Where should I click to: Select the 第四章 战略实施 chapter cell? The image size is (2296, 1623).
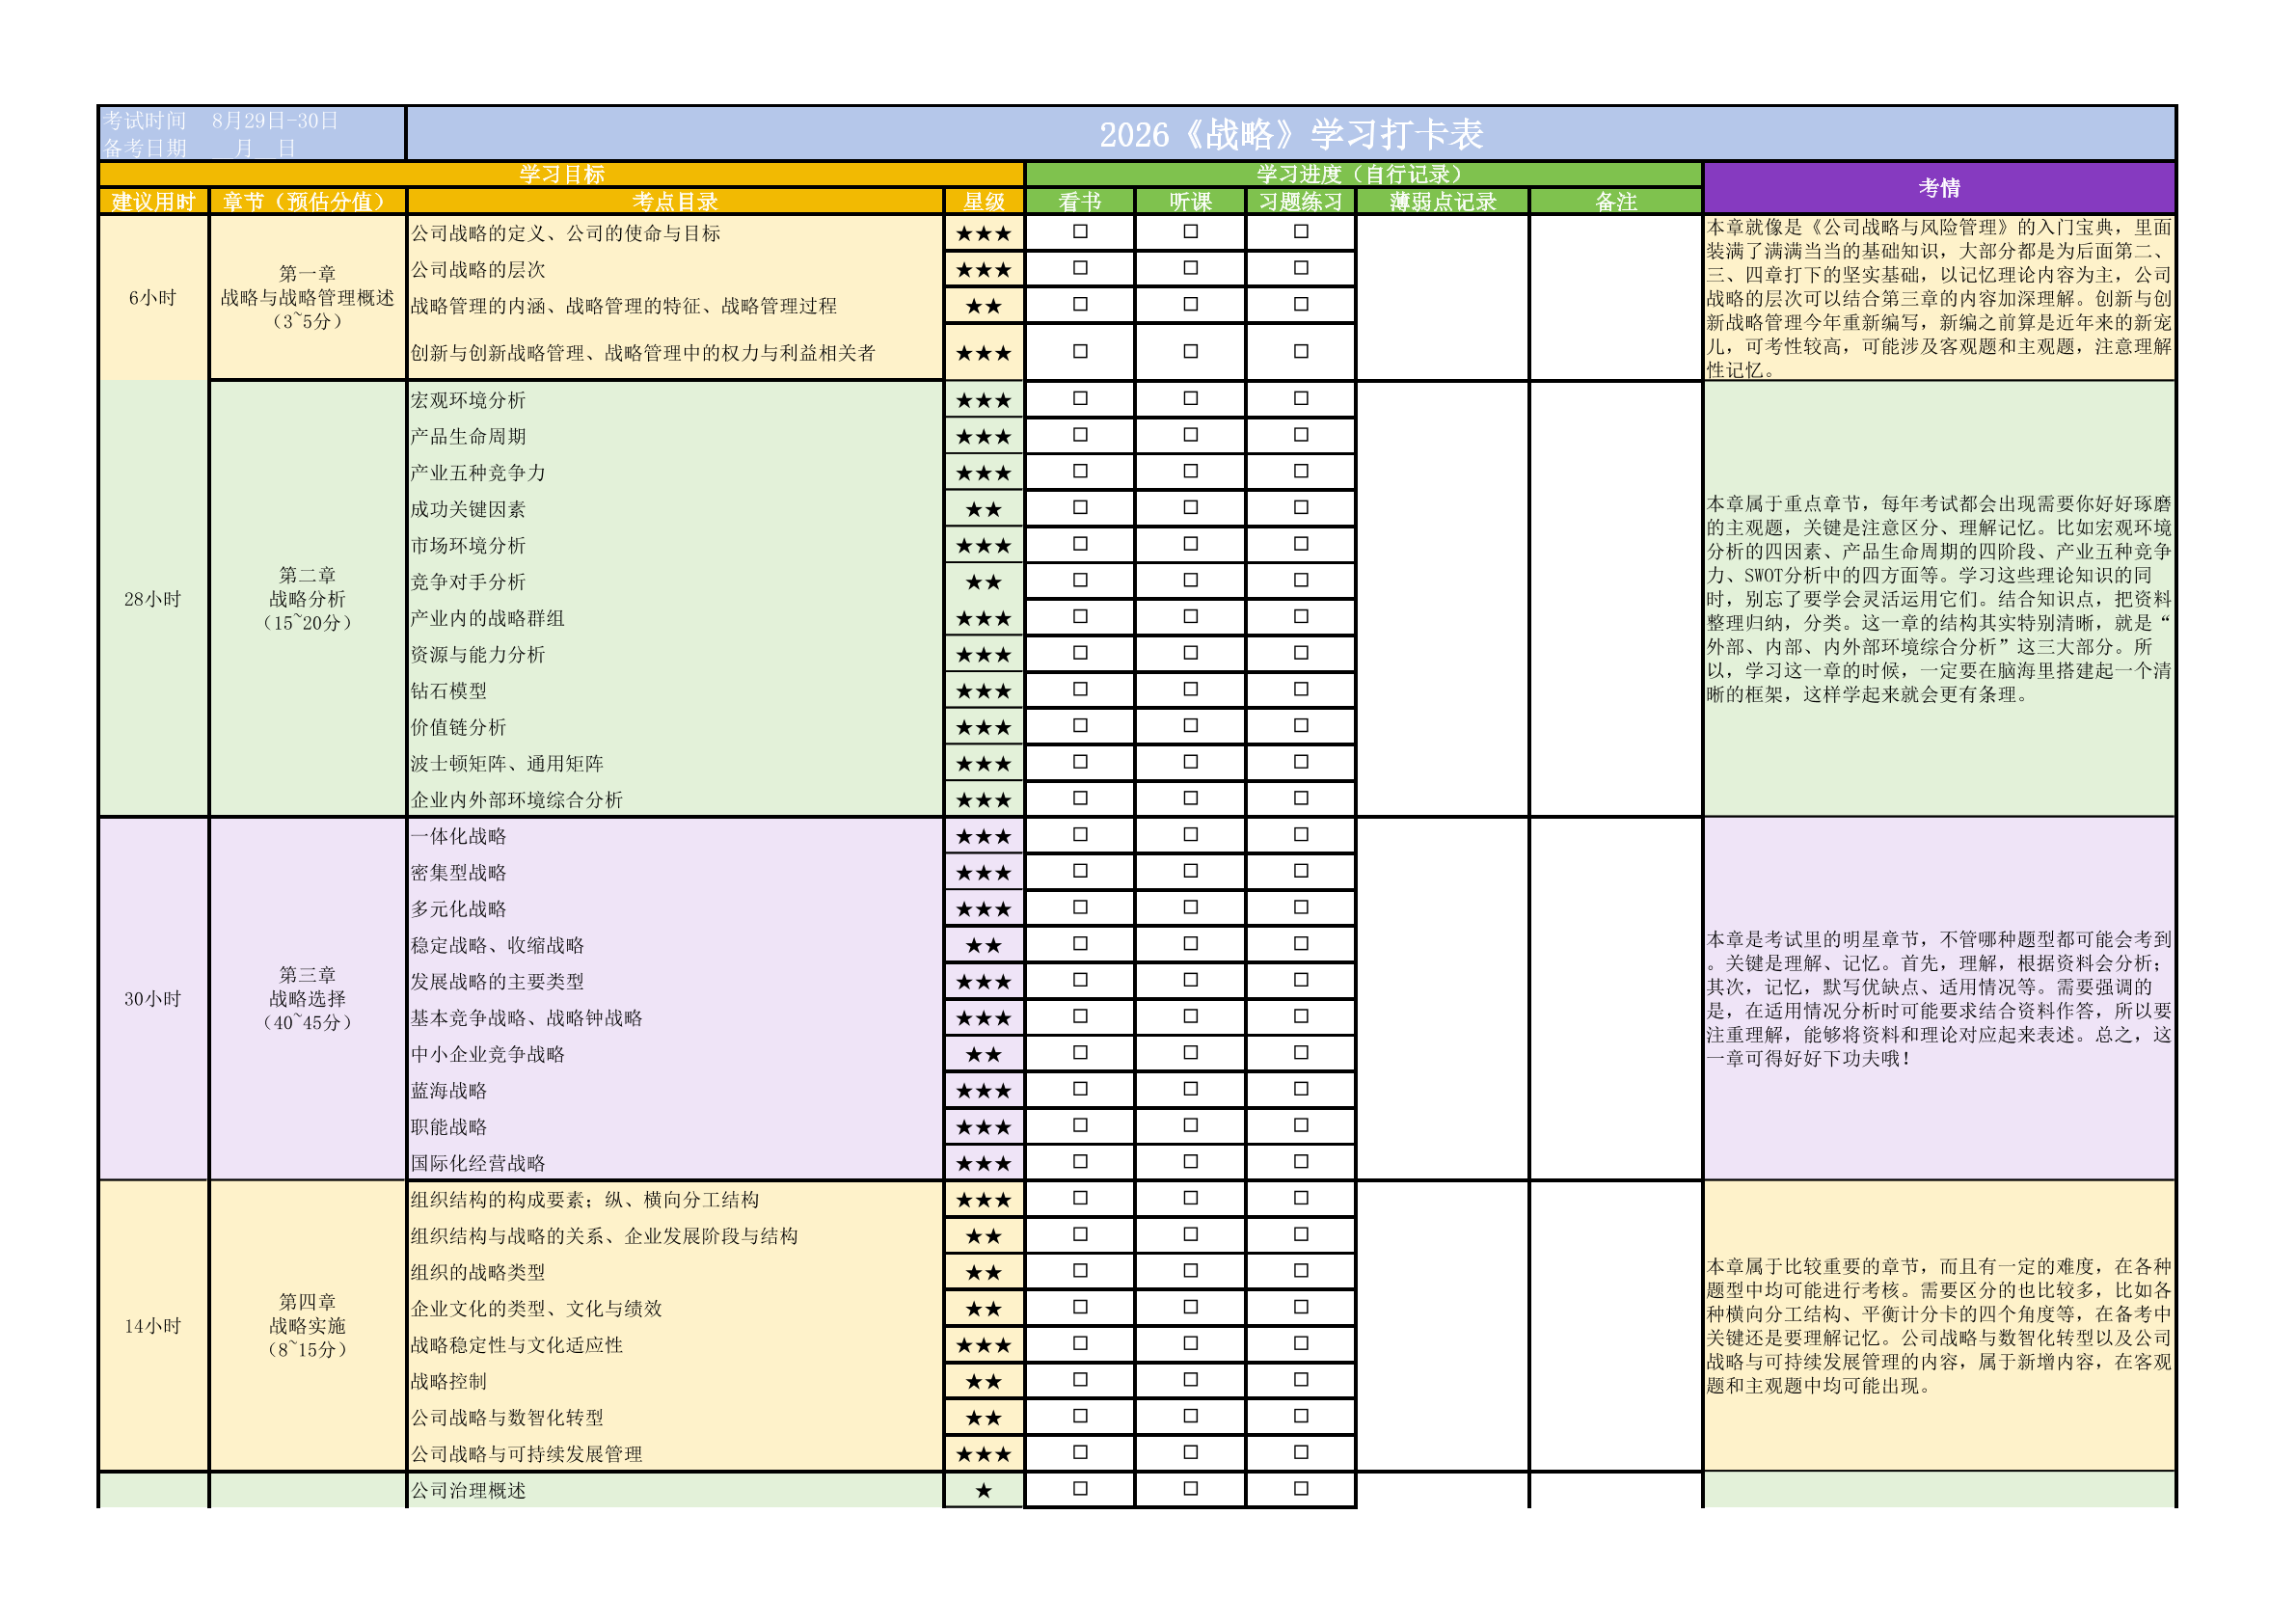[x=307, y=1325]
